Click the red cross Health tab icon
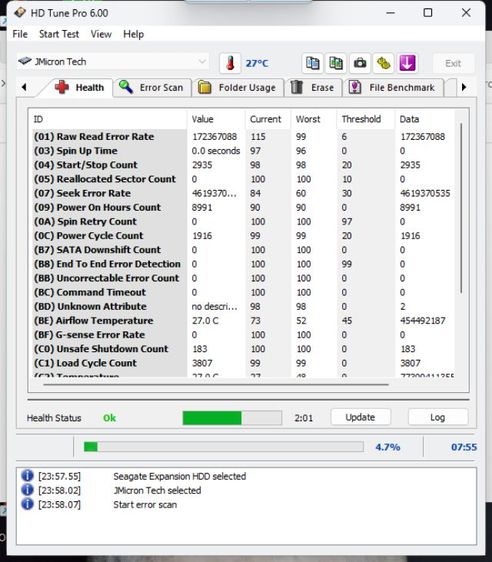This screenshot has width=492, height=562. (x=62, y=87)
